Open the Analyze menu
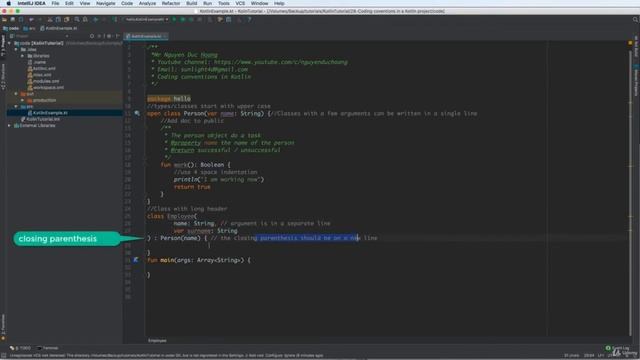This screenshot has width=640, height=360. (147, 3)
